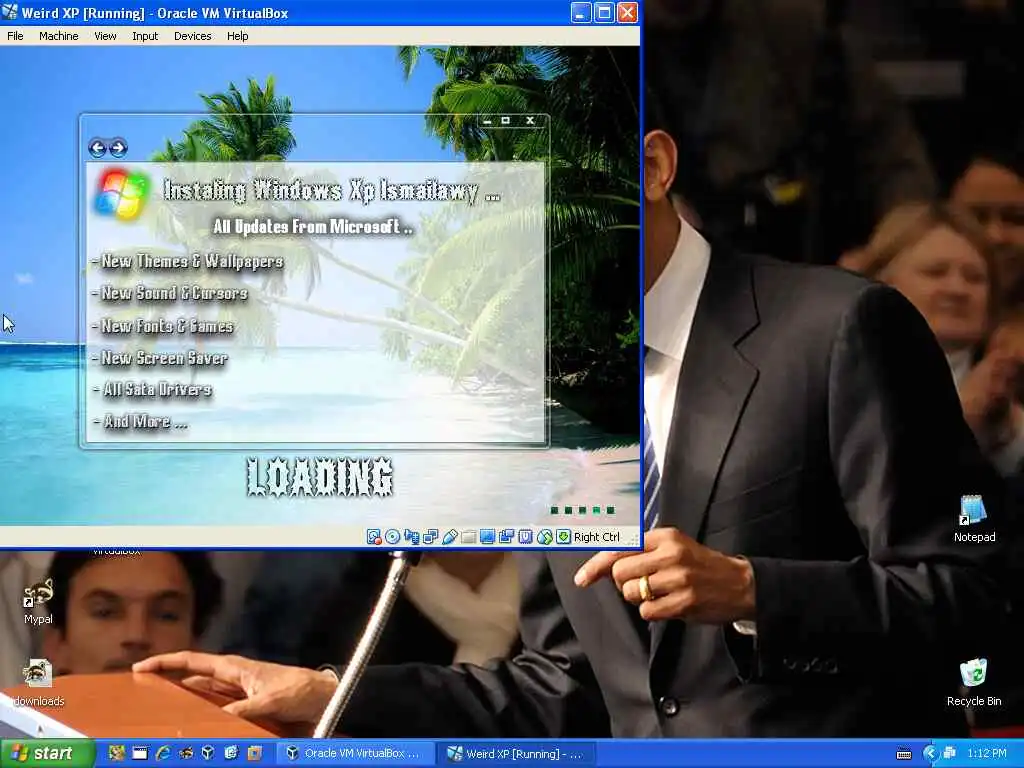Click the green loading progress dots
This screenshot has height=768, width=1024.
[x=583, y=510]
